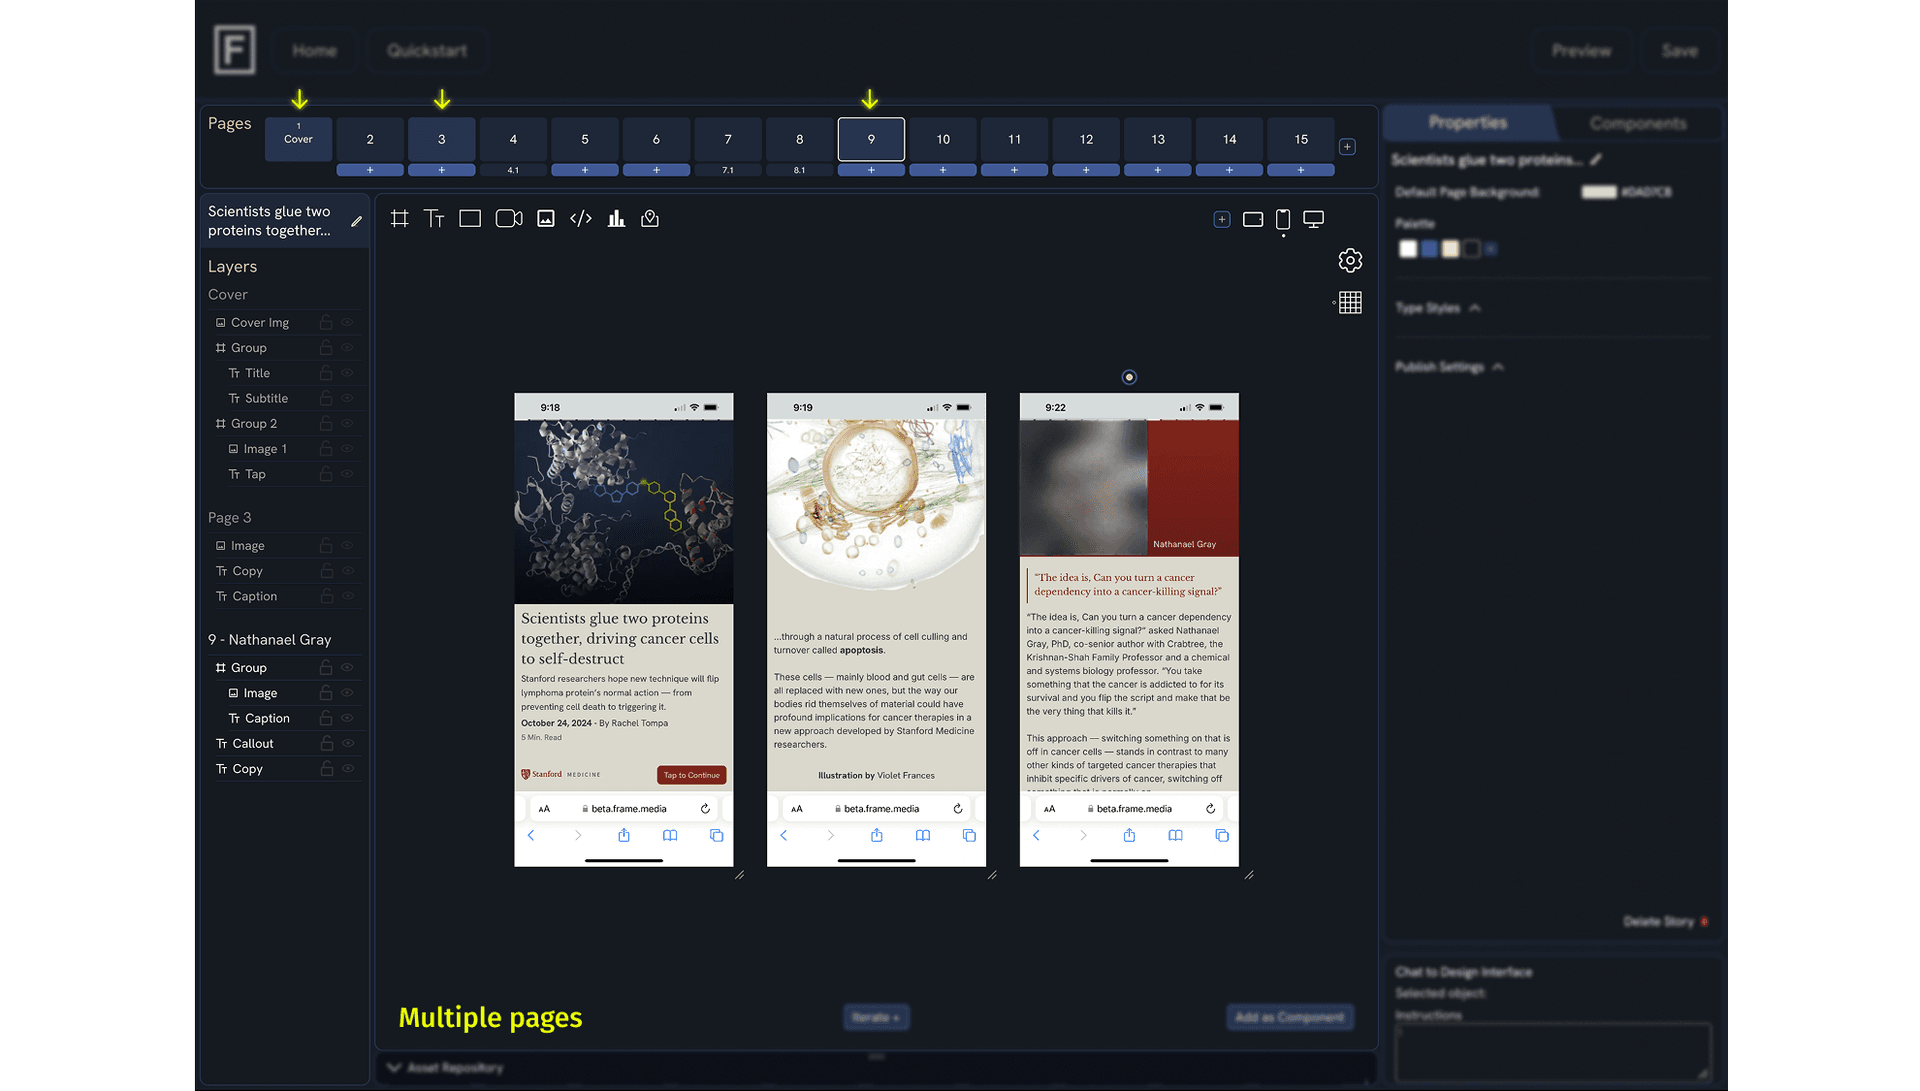Collapse the Type Styles section

pos(1477,308)
